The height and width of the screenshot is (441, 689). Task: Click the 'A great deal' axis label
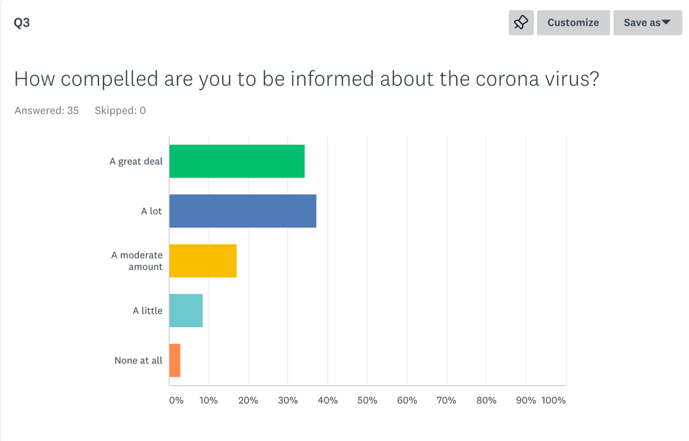pos(136,161)
